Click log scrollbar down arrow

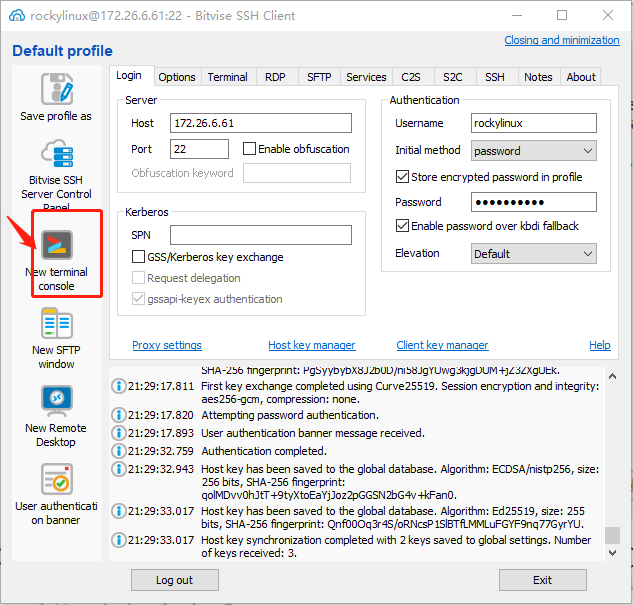[x=612, y=553]
